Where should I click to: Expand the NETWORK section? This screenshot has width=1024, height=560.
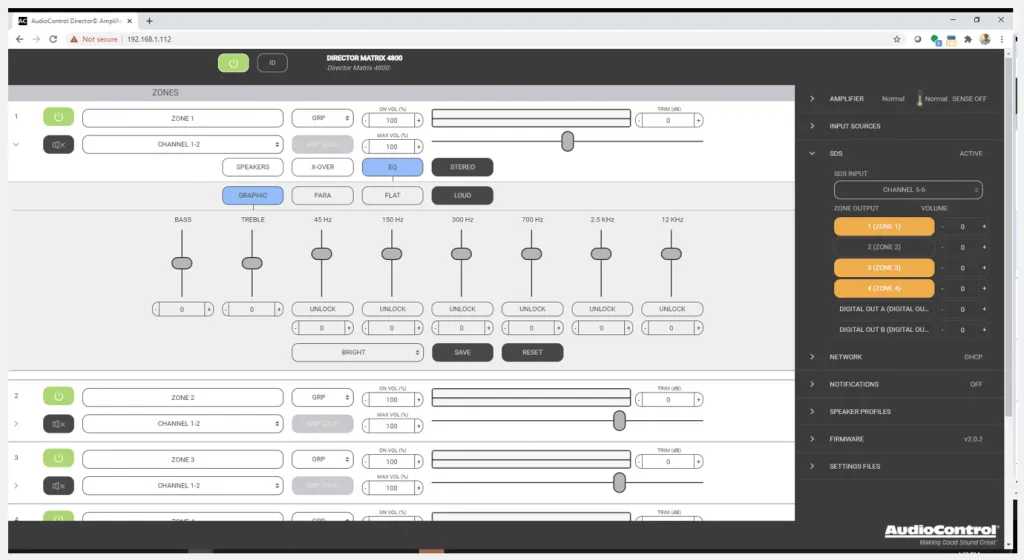tap(812, 357)
